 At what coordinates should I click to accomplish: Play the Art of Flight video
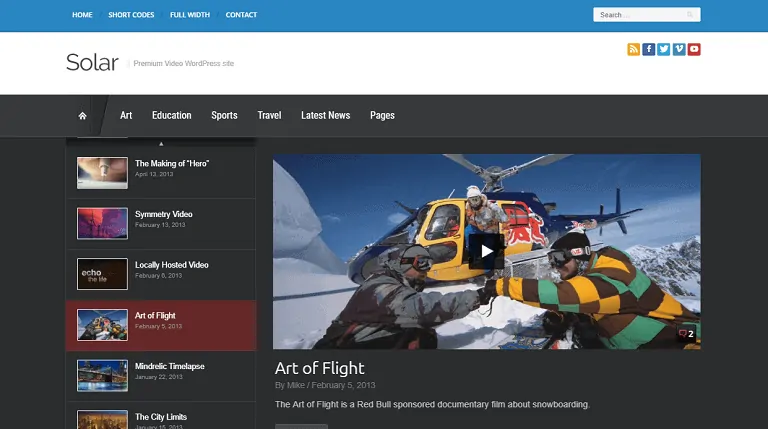click(486, 251)
